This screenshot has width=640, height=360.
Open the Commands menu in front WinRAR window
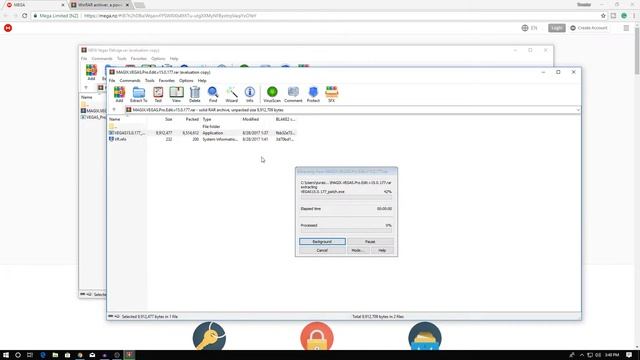tap(130, 81)
